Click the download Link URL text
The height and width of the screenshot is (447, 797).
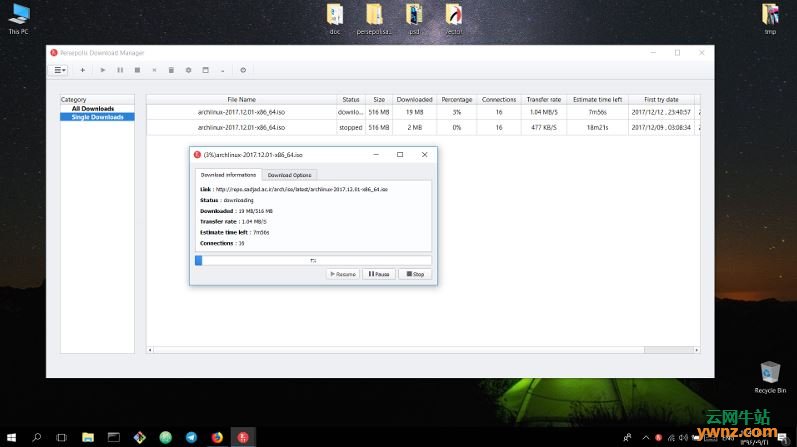pyautogui.click(x=301, y=189)
